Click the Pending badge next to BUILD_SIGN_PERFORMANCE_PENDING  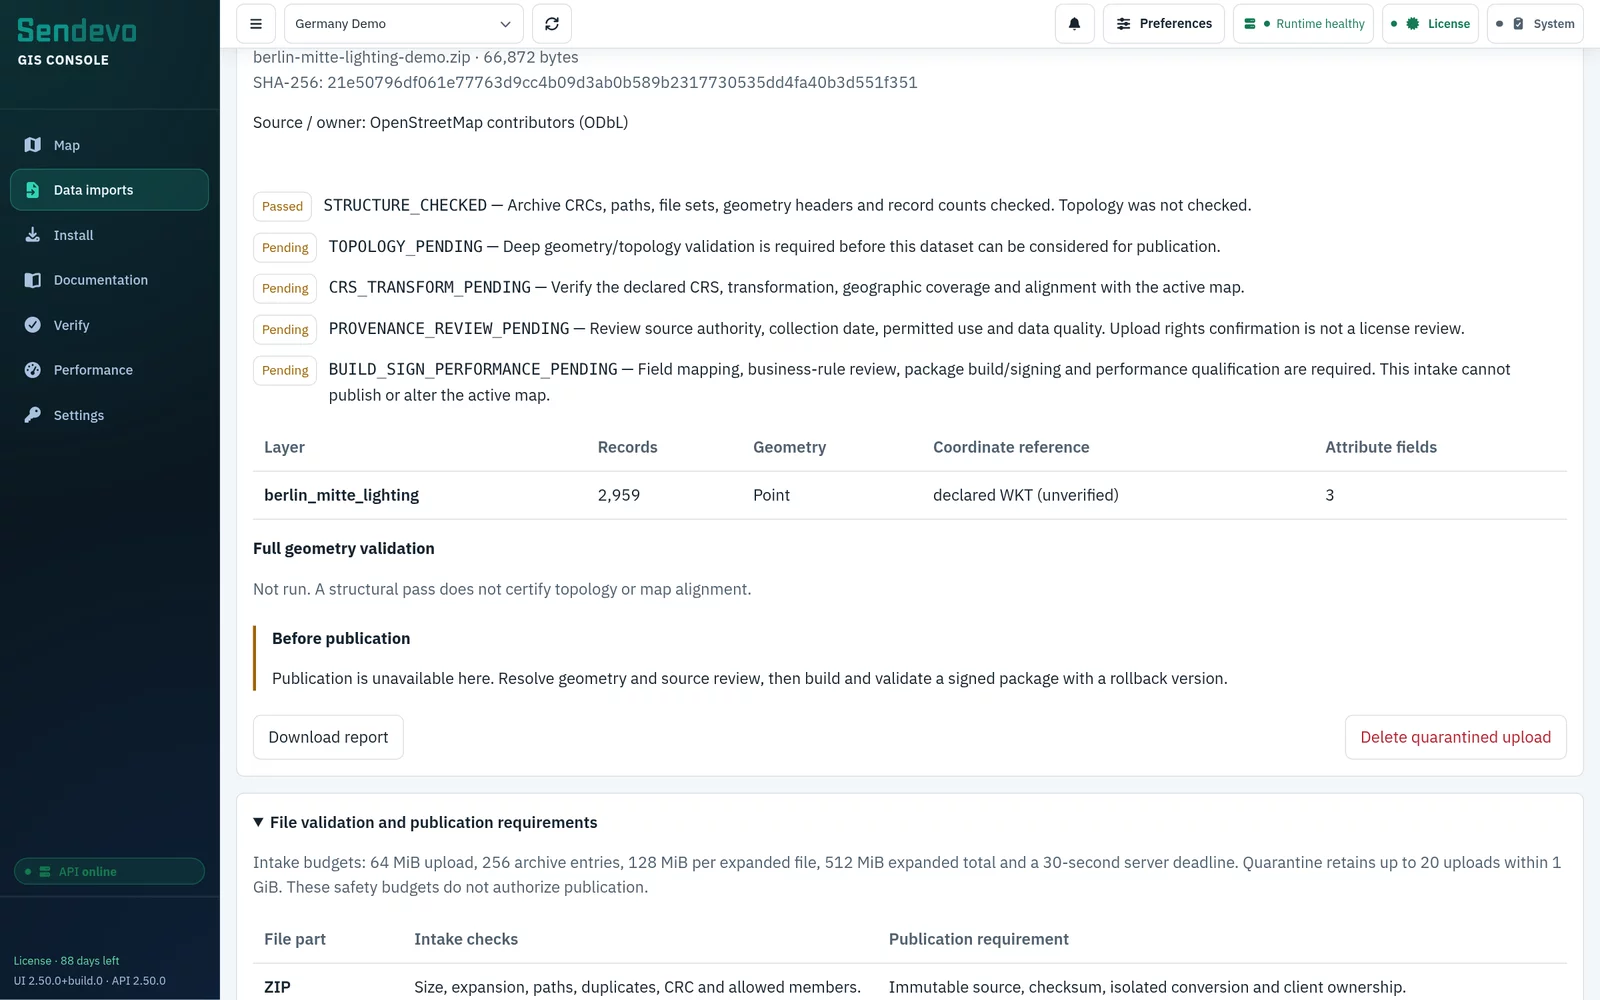point(285,370)
